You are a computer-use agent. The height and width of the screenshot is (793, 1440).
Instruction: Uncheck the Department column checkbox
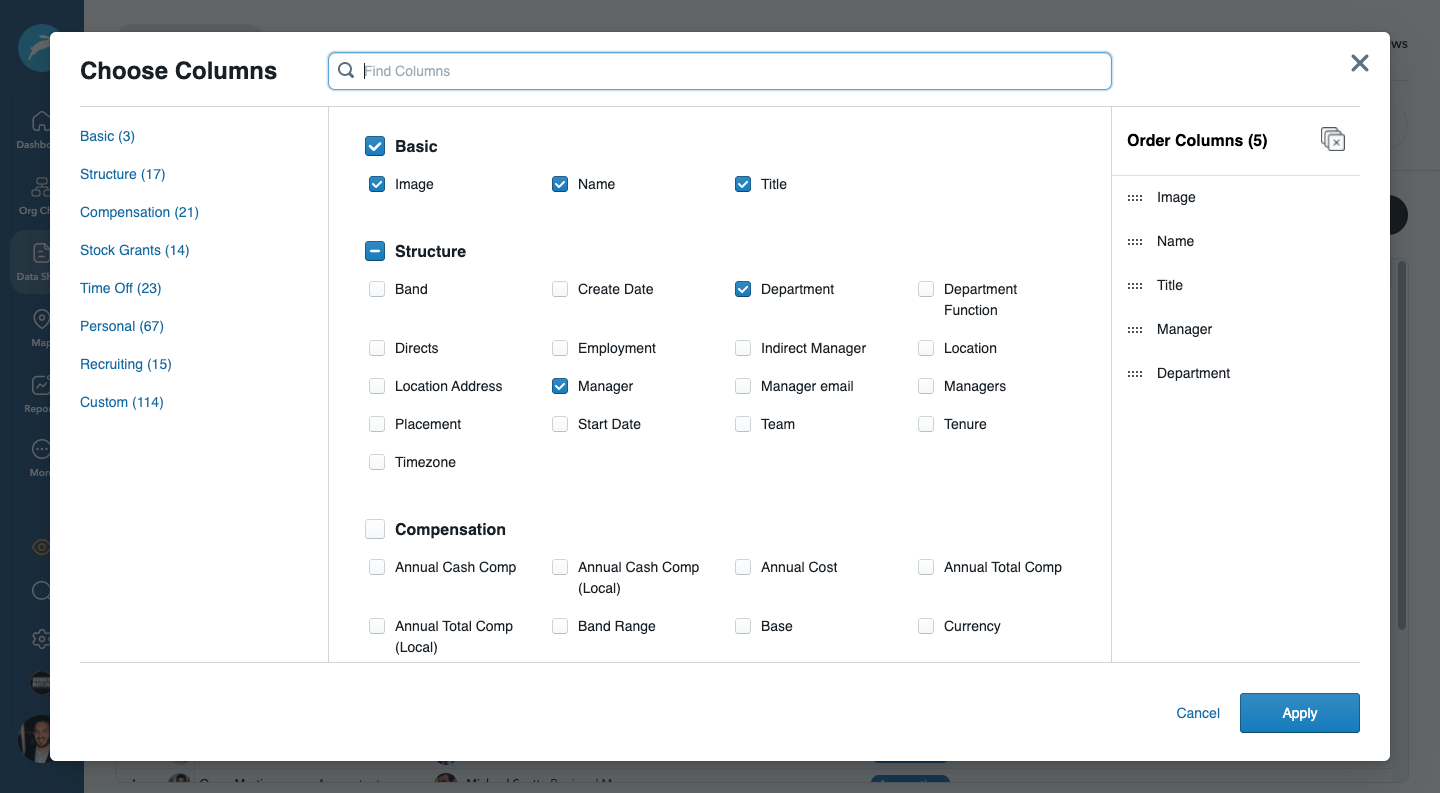[743, 289]
